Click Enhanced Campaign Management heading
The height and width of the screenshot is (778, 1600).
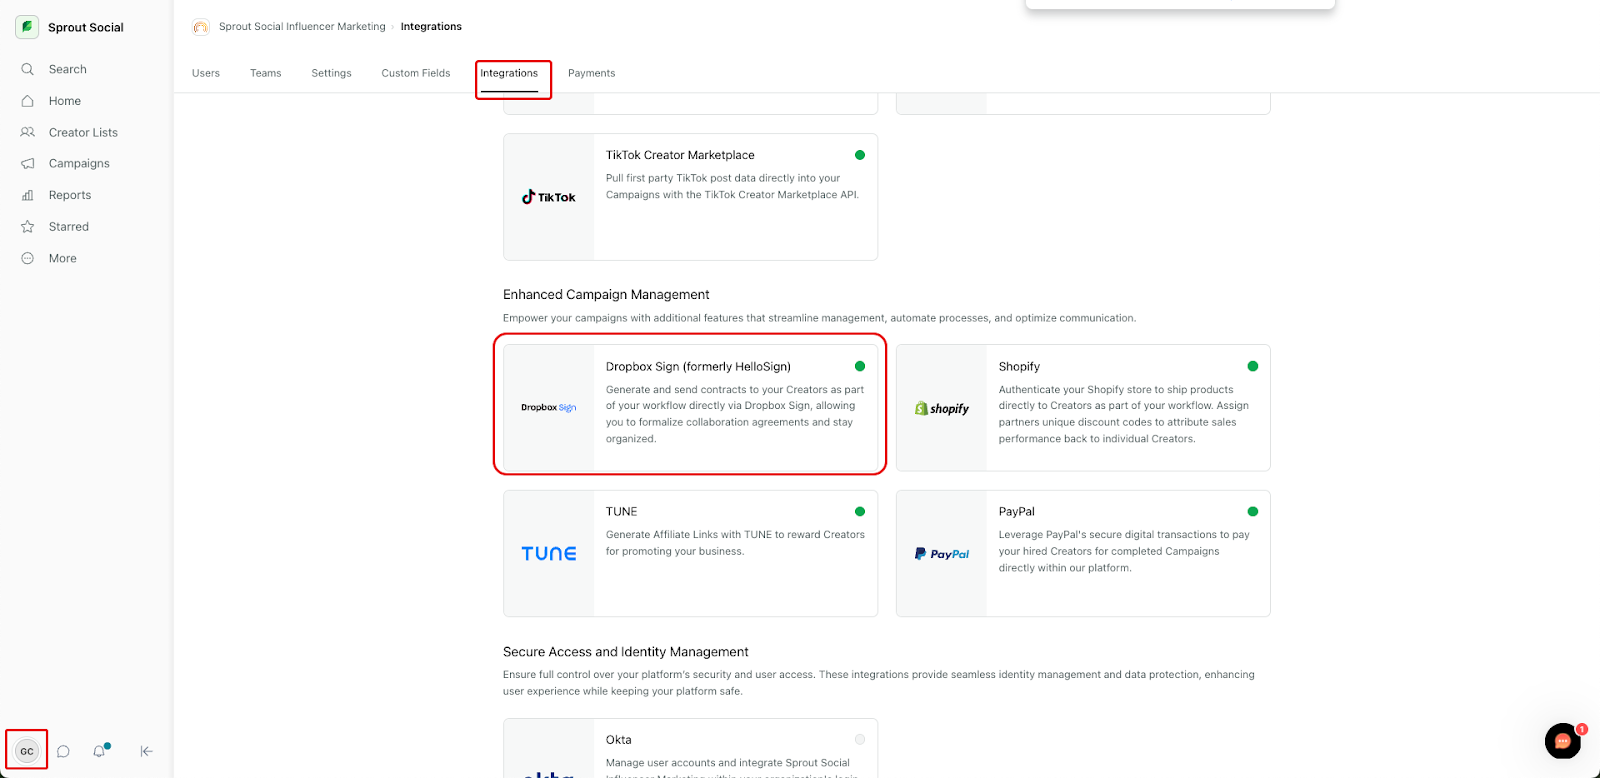(x=606, y=295)
